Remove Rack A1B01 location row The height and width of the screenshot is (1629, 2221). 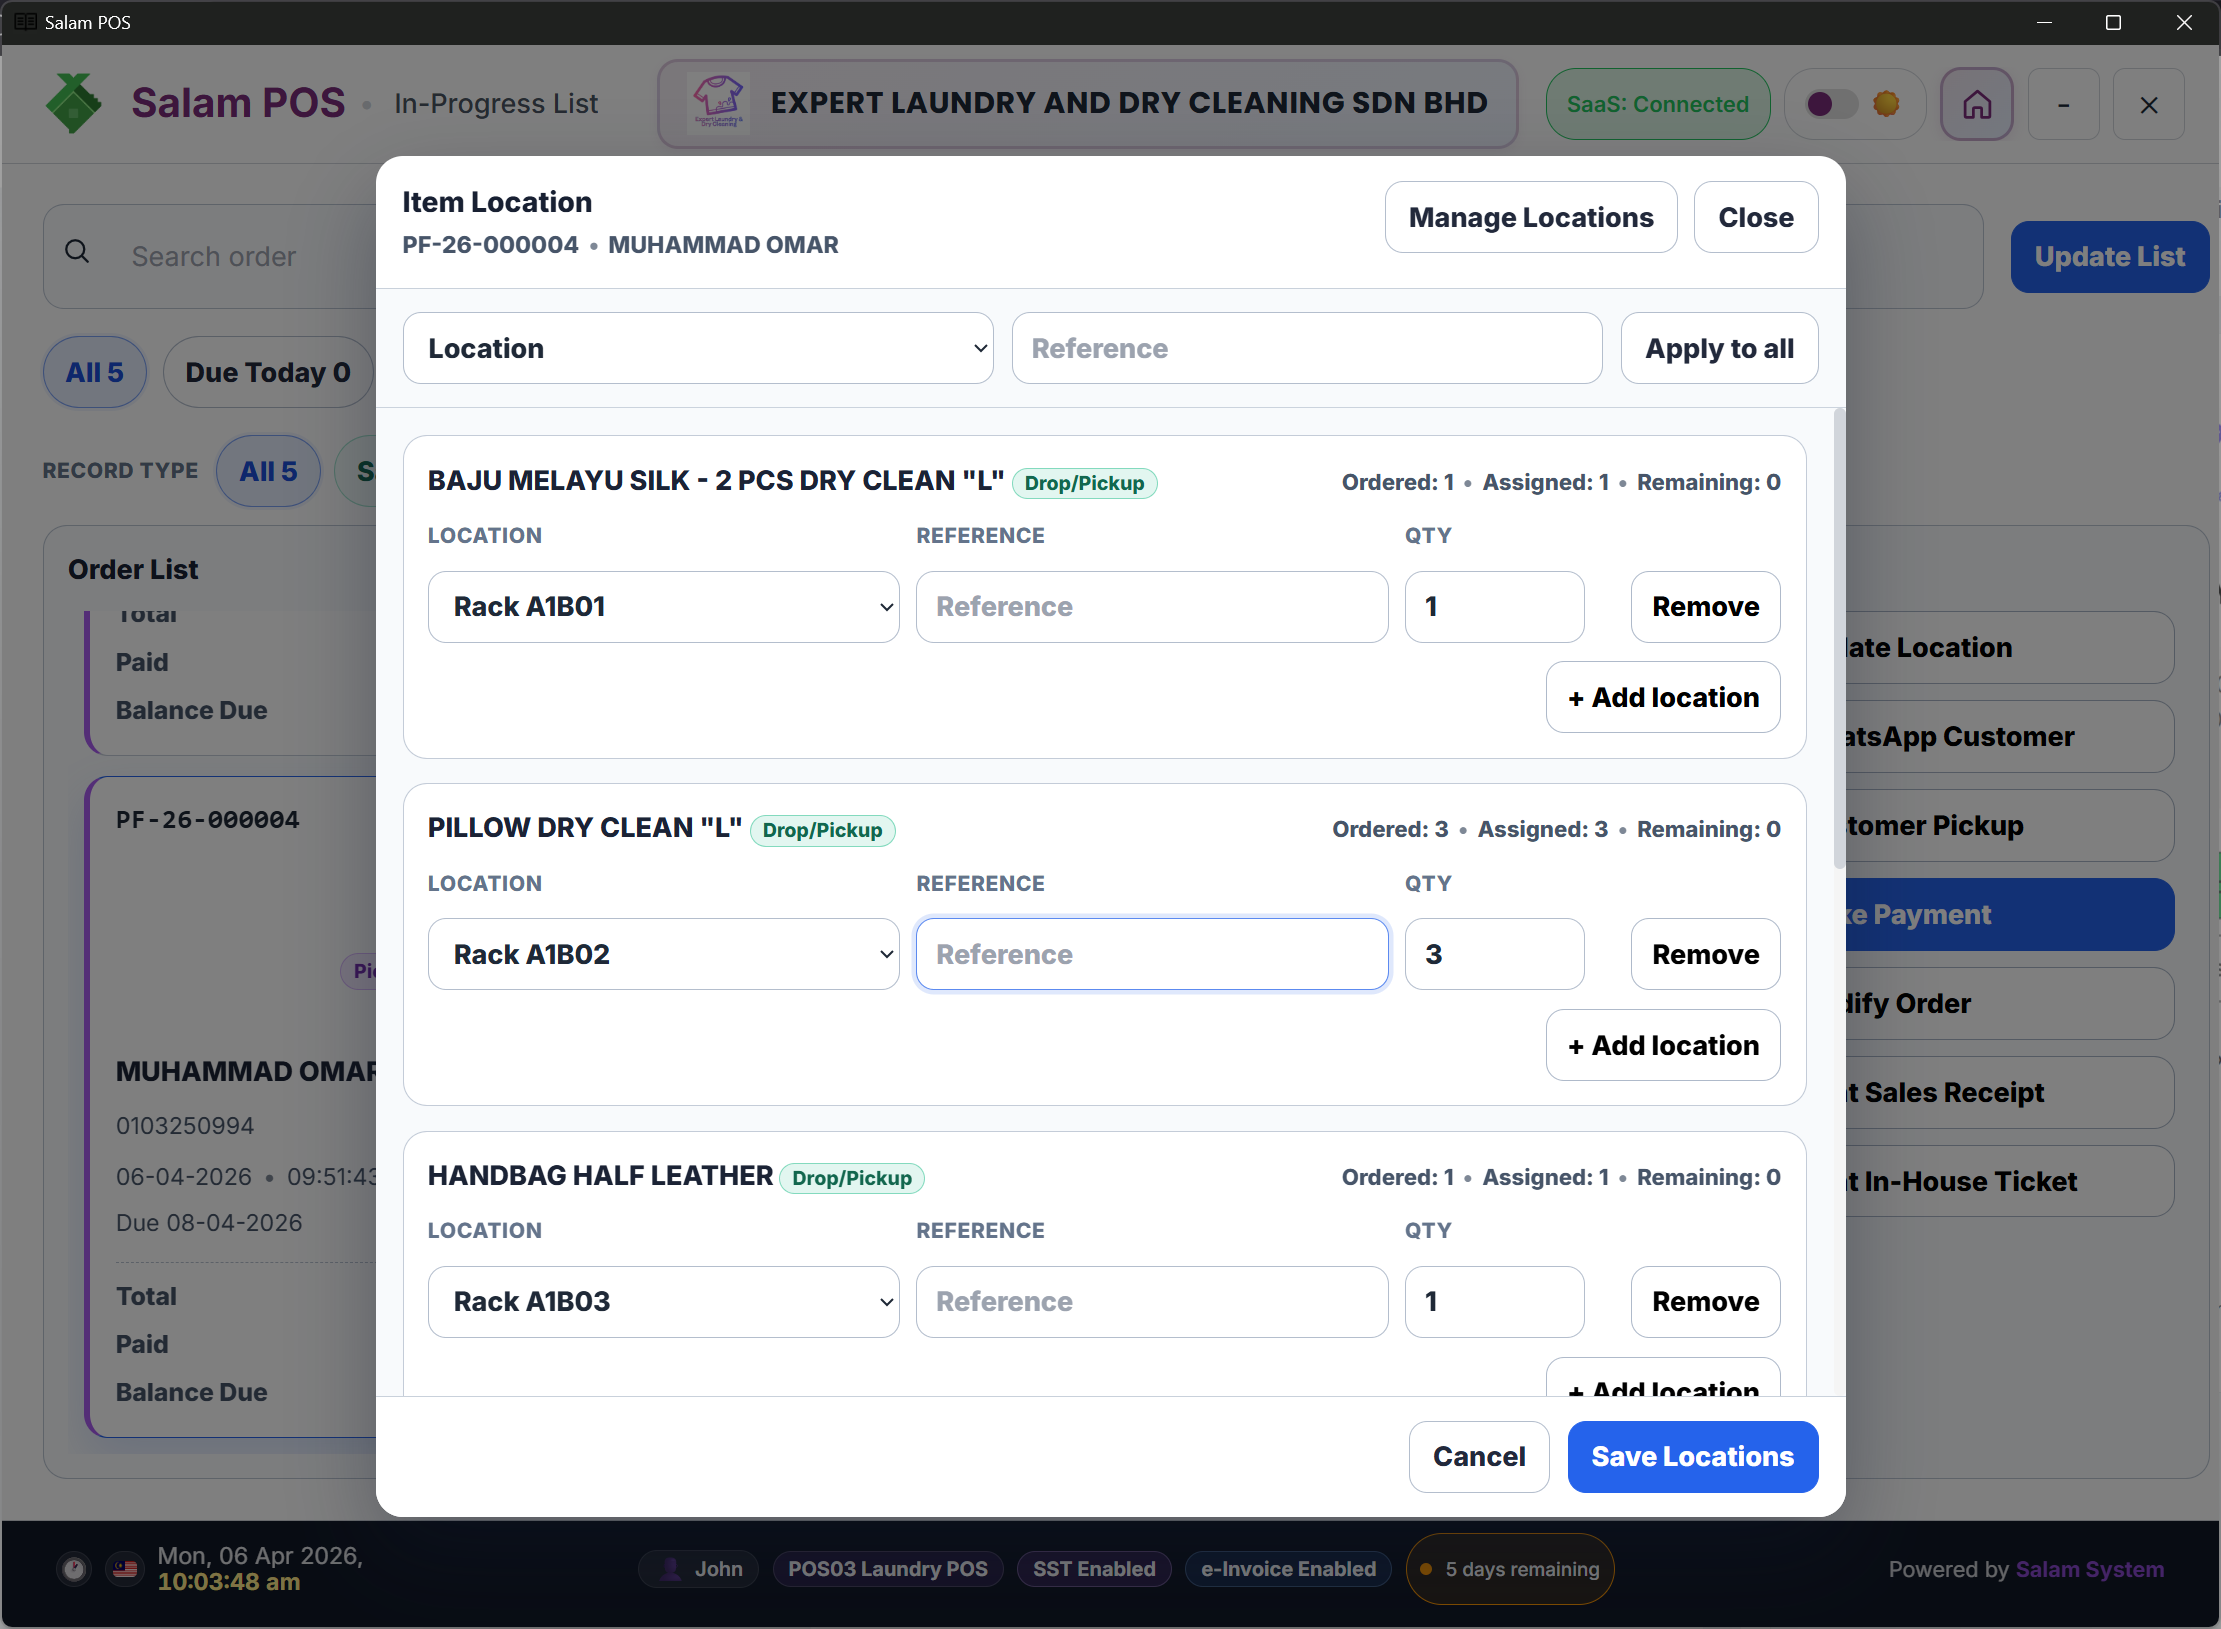[1705, 607]
